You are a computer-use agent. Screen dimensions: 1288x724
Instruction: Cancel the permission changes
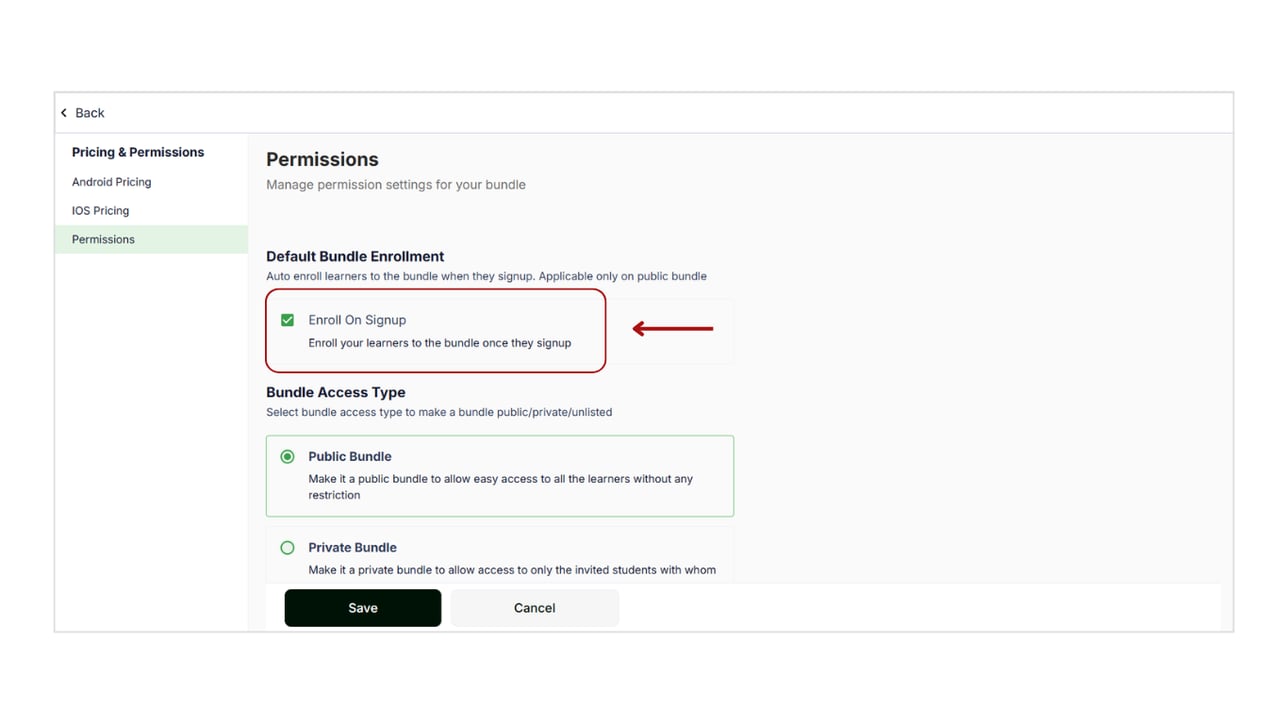pos(535,608)
